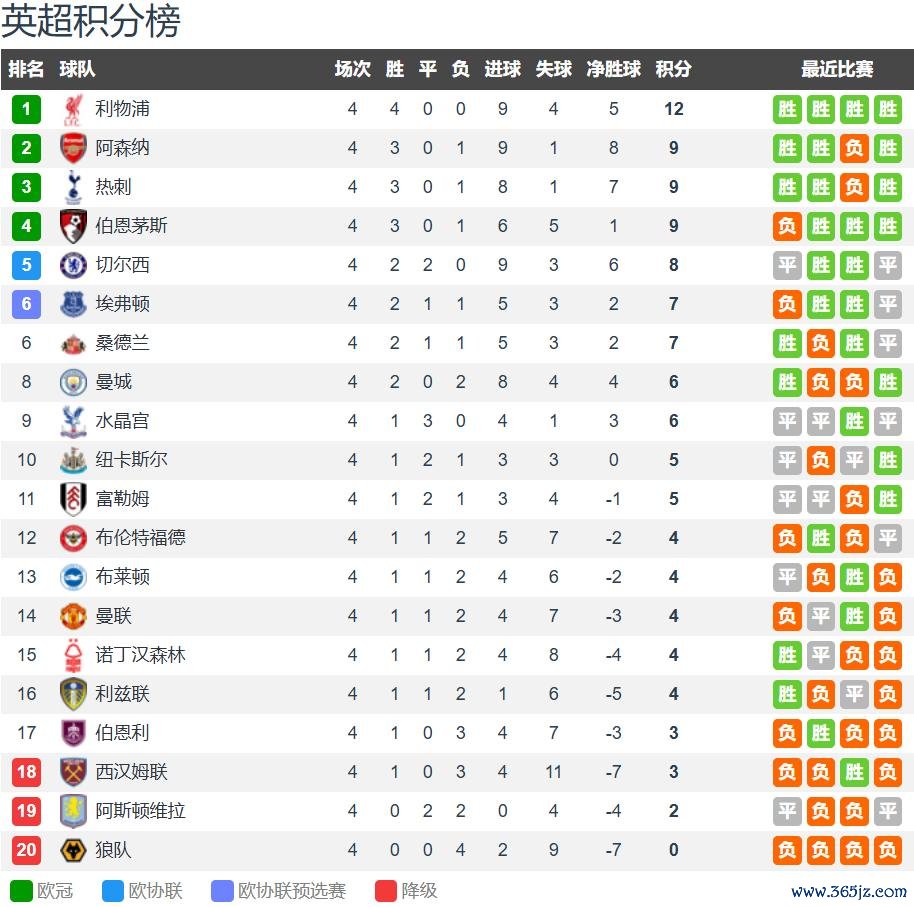Click the red 降级 legend swatch

click(x=385, y=890)
